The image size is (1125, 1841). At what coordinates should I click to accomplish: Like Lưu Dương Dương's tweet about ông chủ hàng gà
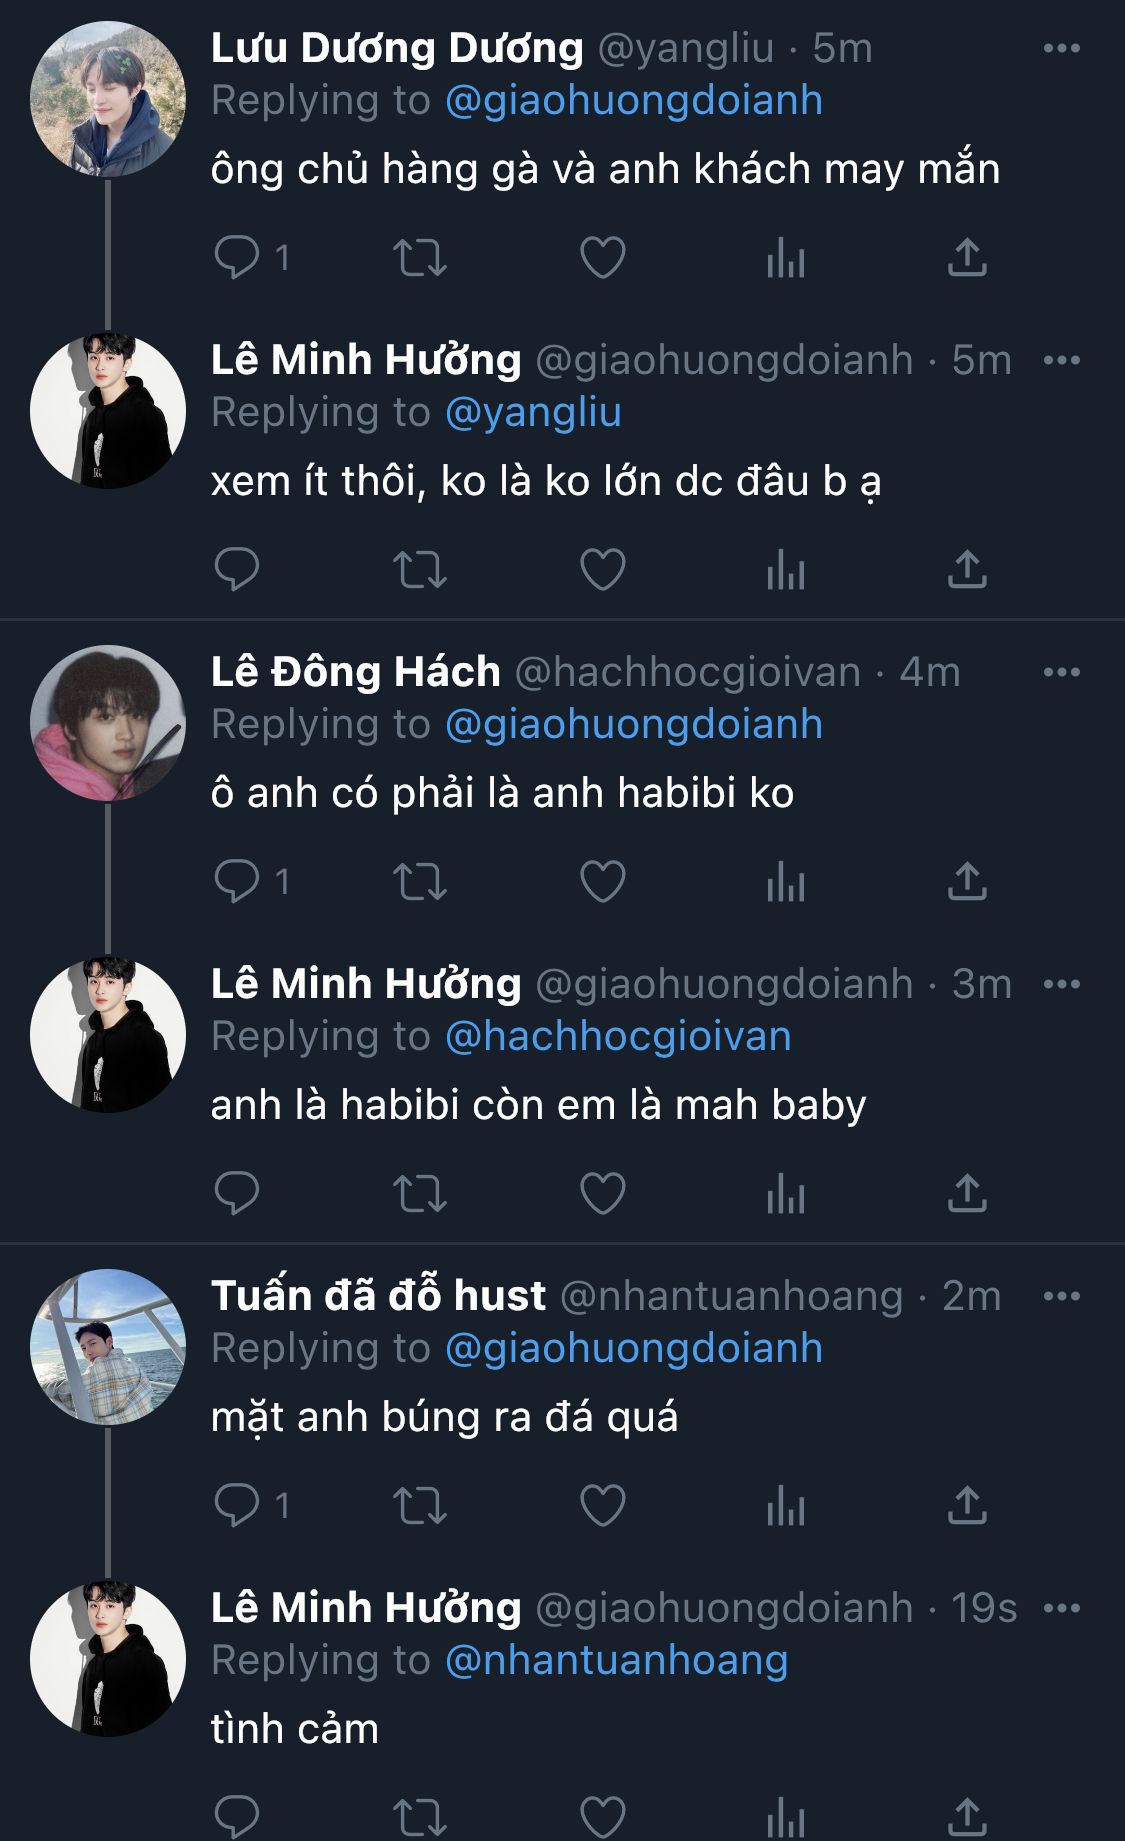coord(603,258)
